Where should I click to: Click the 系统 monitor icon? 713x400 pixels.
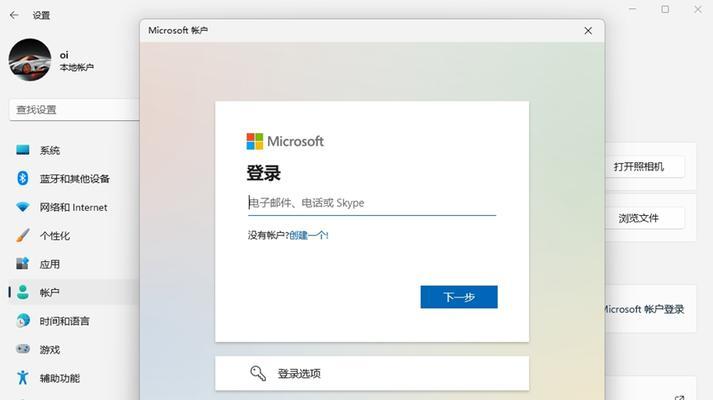click(x=23, y=150)
